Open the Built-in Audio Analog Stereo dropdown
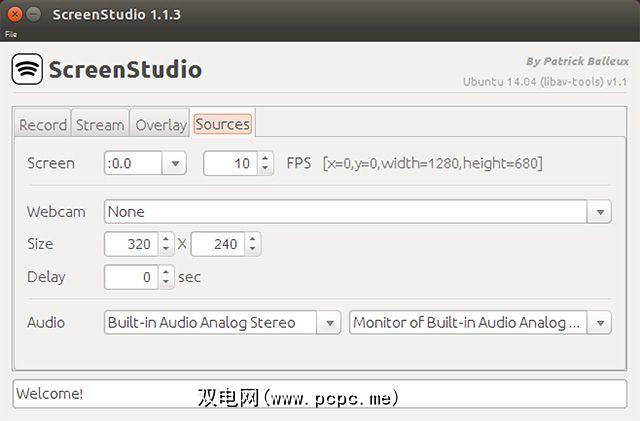 point(330,323)
